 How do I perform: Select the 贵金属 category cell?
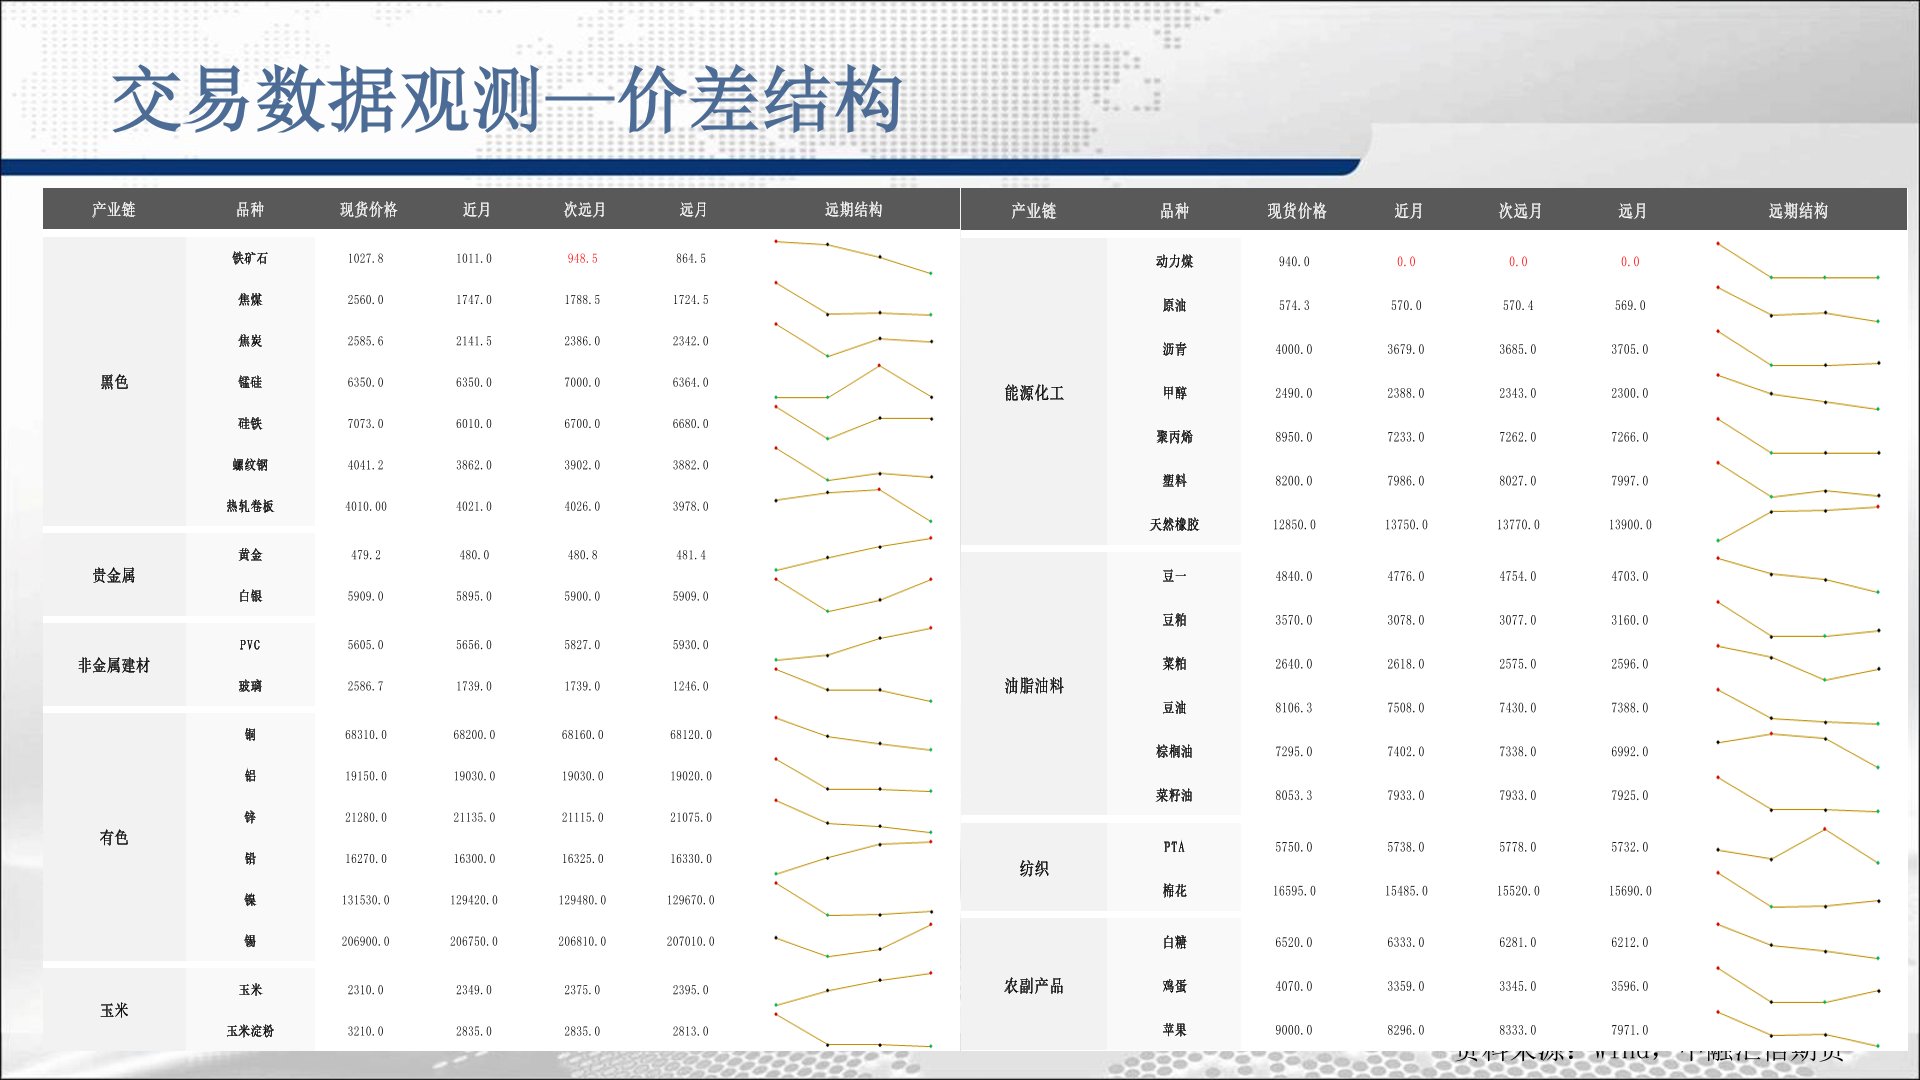114,575
